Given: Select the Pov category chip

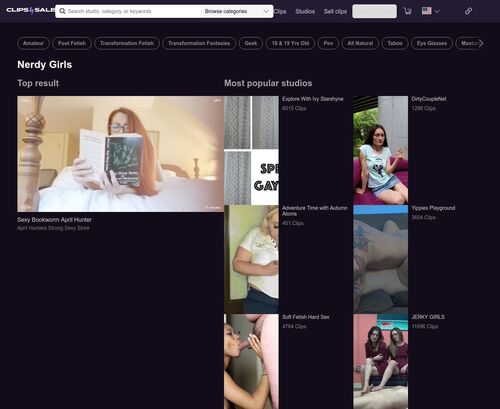Looking at the screenshot, I should coord(328,43).
